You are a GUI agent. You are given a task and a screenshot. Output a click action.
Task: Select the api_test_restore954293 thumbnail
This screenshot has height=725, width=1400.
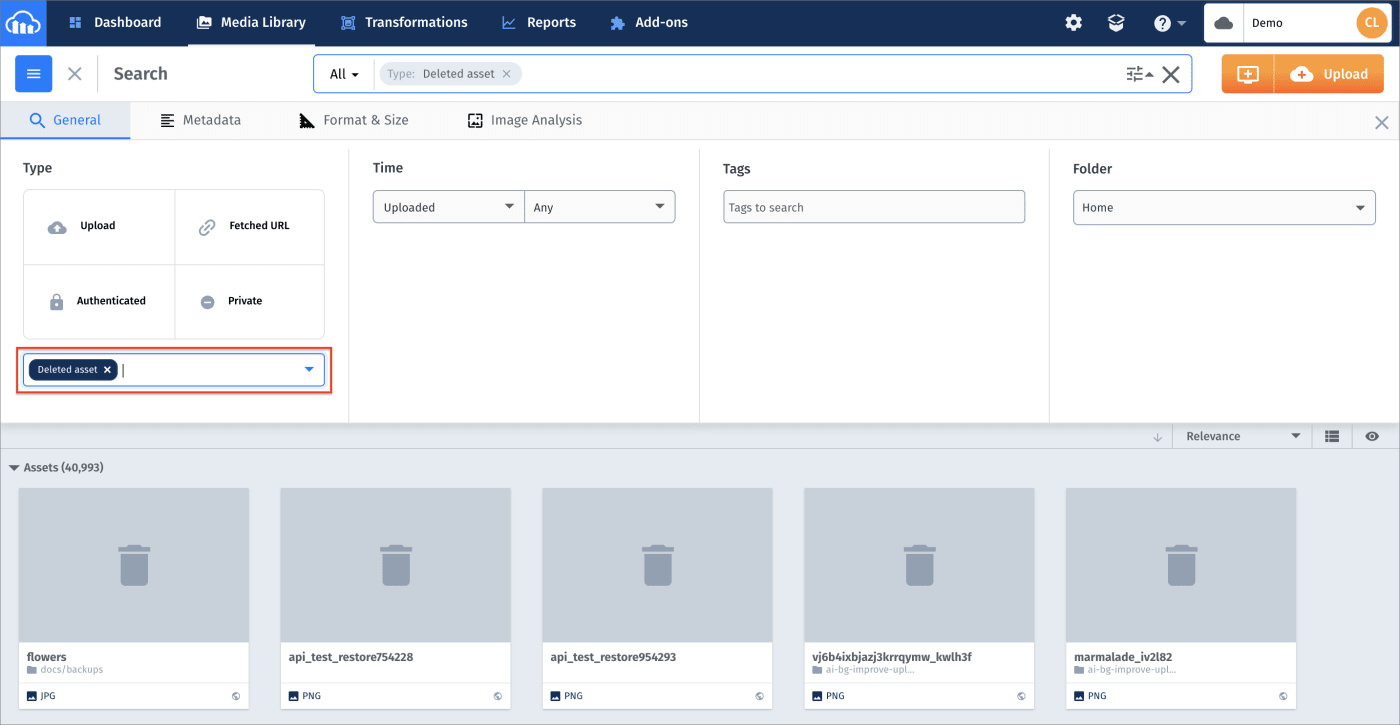coord(658,565)
